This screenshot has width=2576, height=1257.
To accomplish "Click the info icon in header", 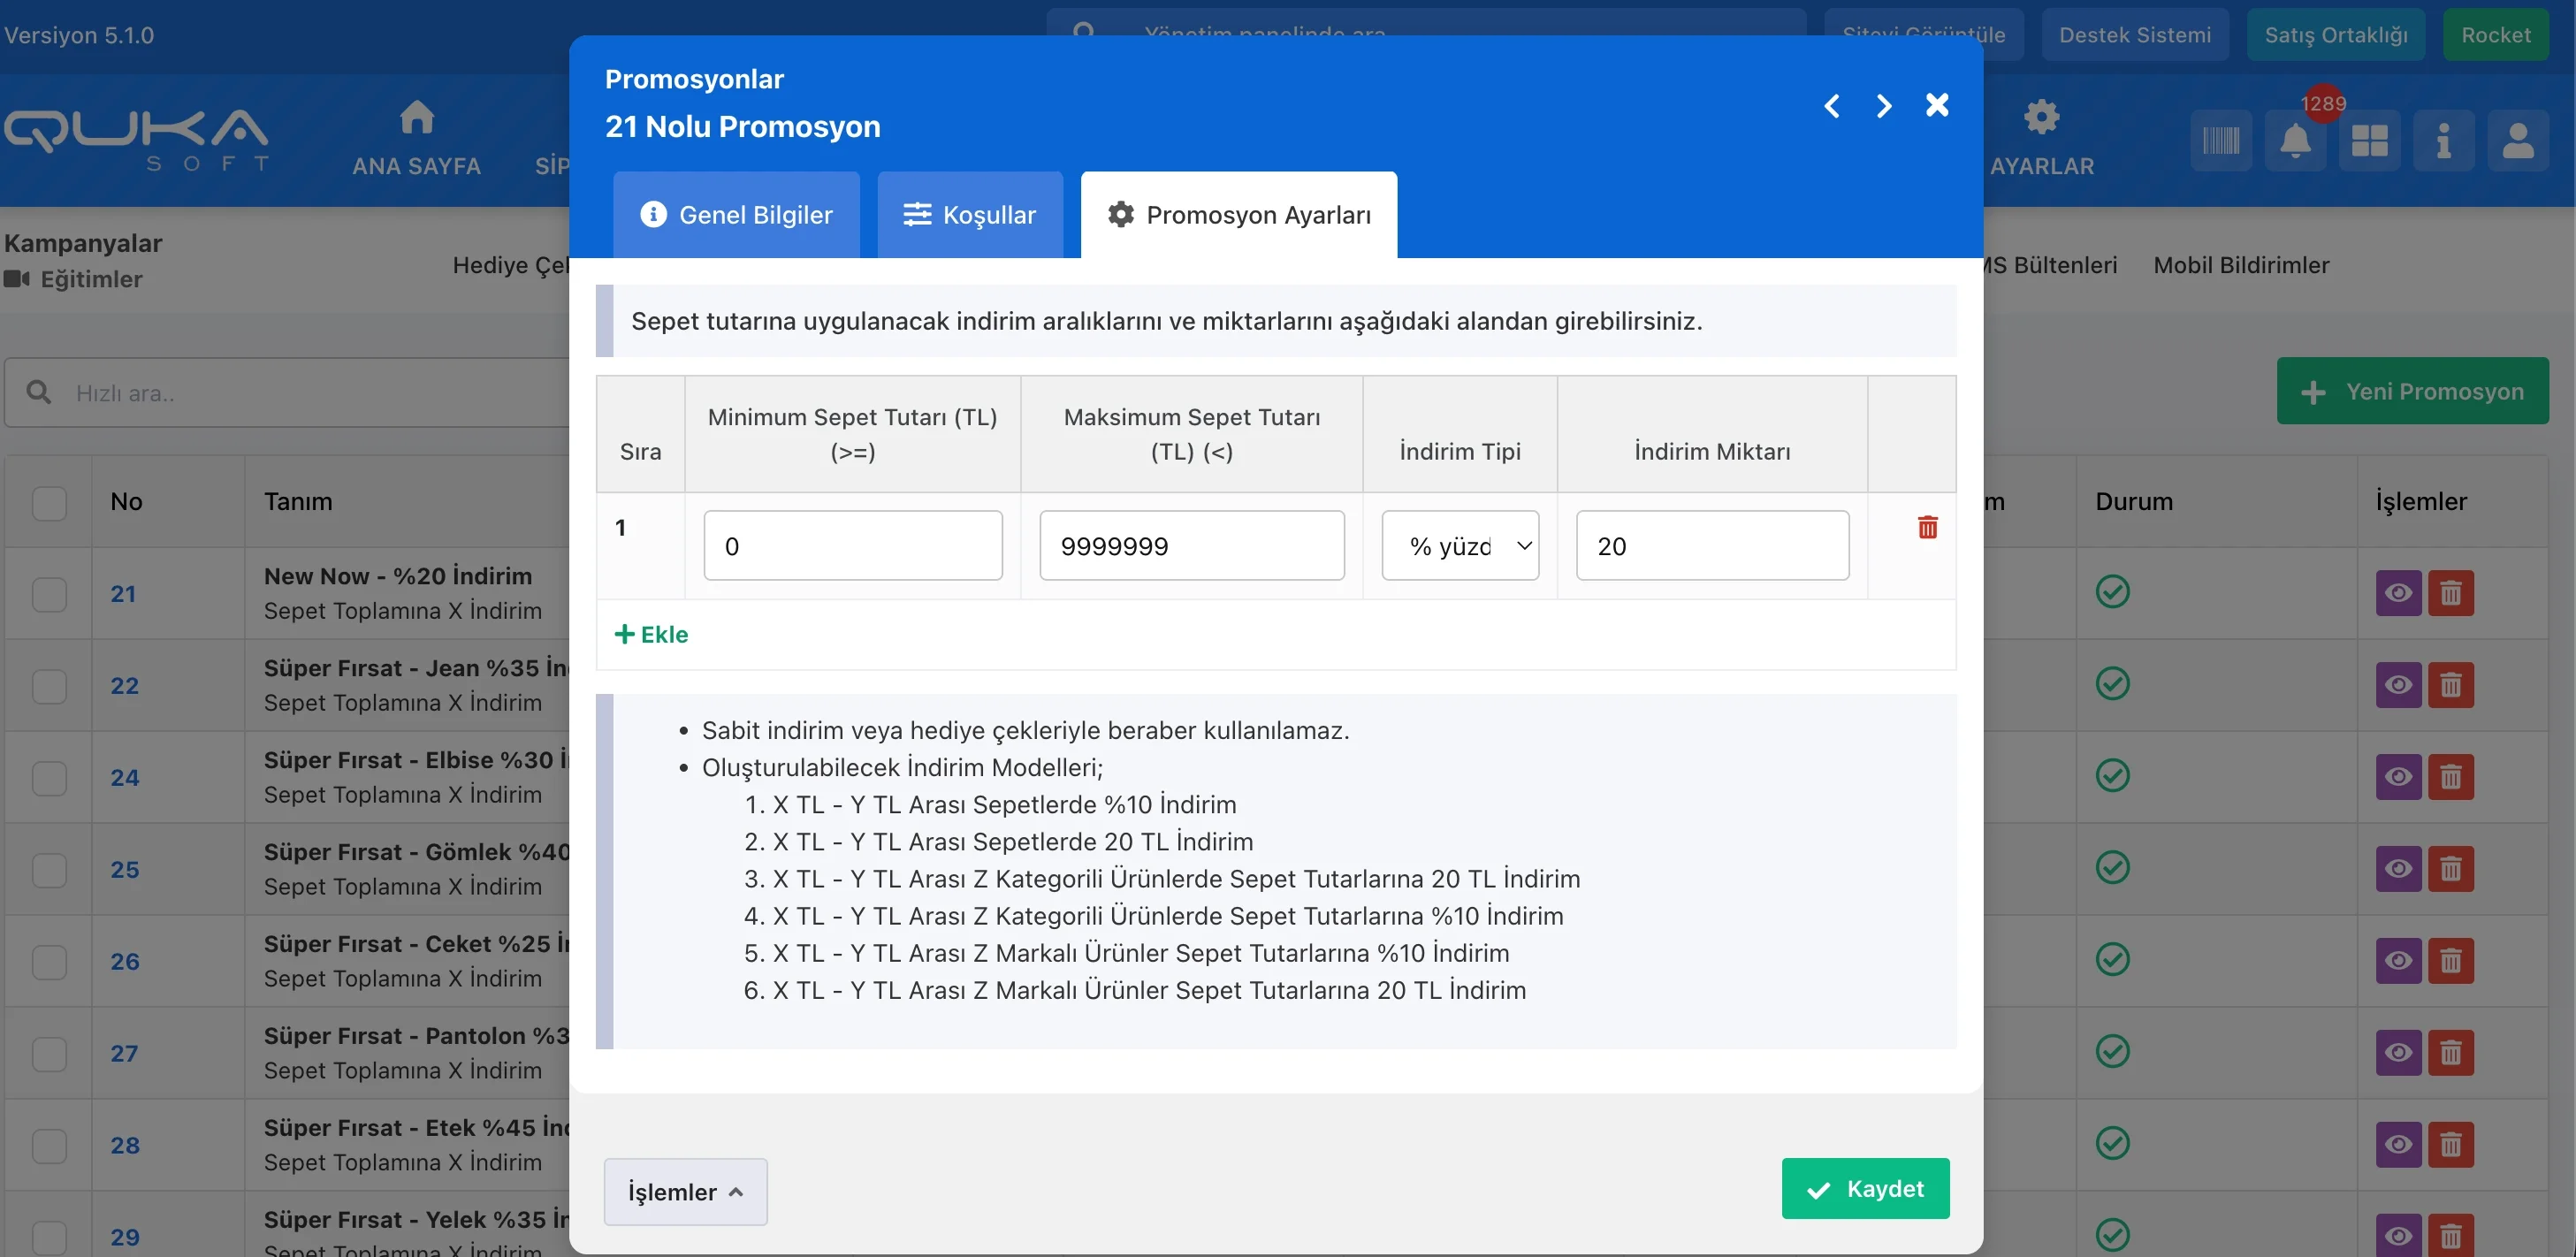I will [2443, 141].
